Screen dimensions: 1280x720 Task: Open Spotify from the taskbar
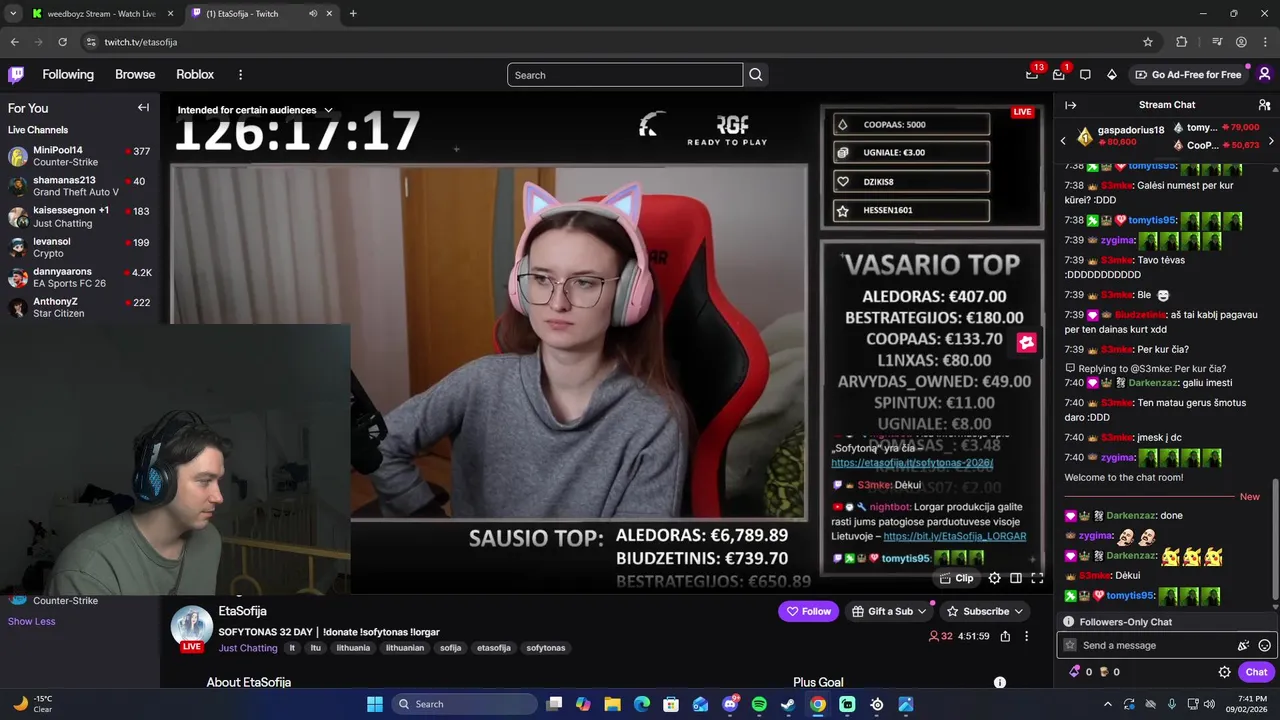coord(759,704)
